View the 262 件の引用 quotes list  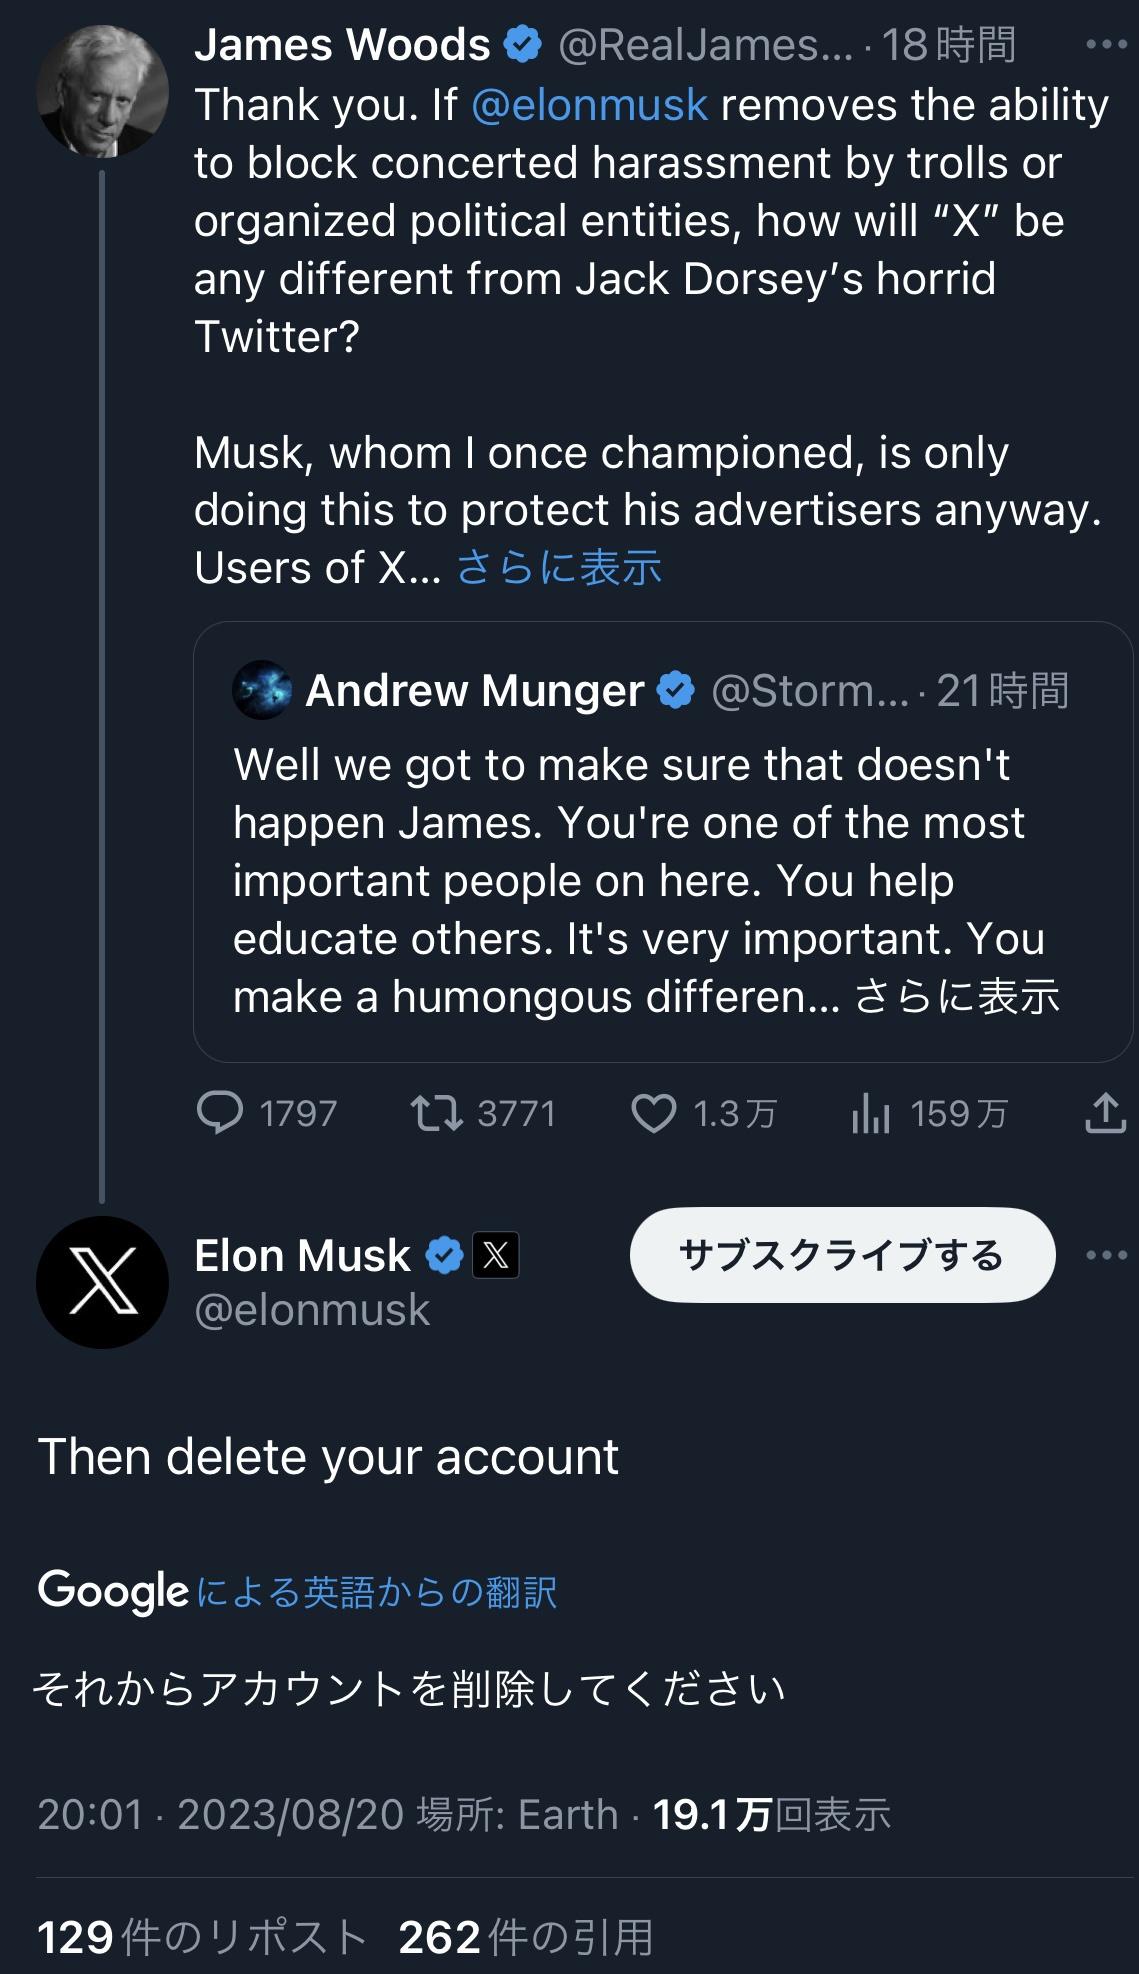525,1937
